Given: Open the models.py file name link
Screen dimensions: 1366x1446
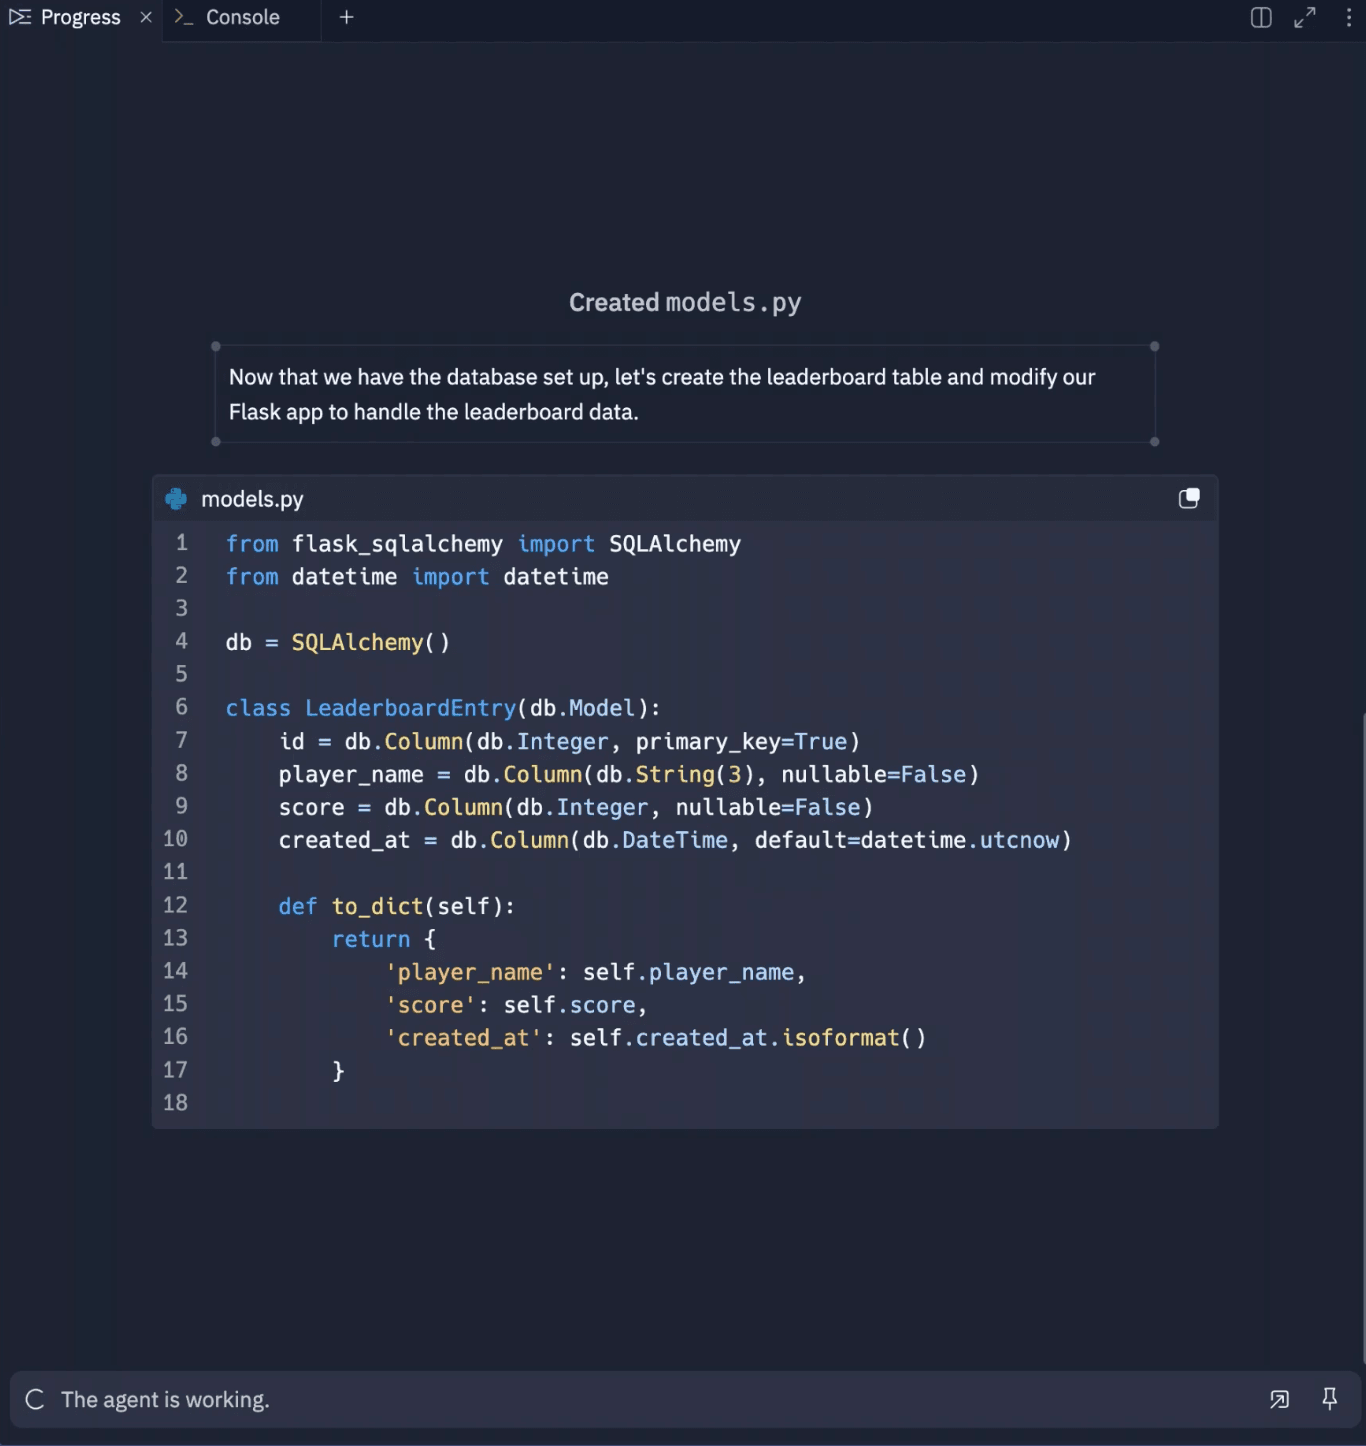Looking at the screenshot, I should (252, 499).
